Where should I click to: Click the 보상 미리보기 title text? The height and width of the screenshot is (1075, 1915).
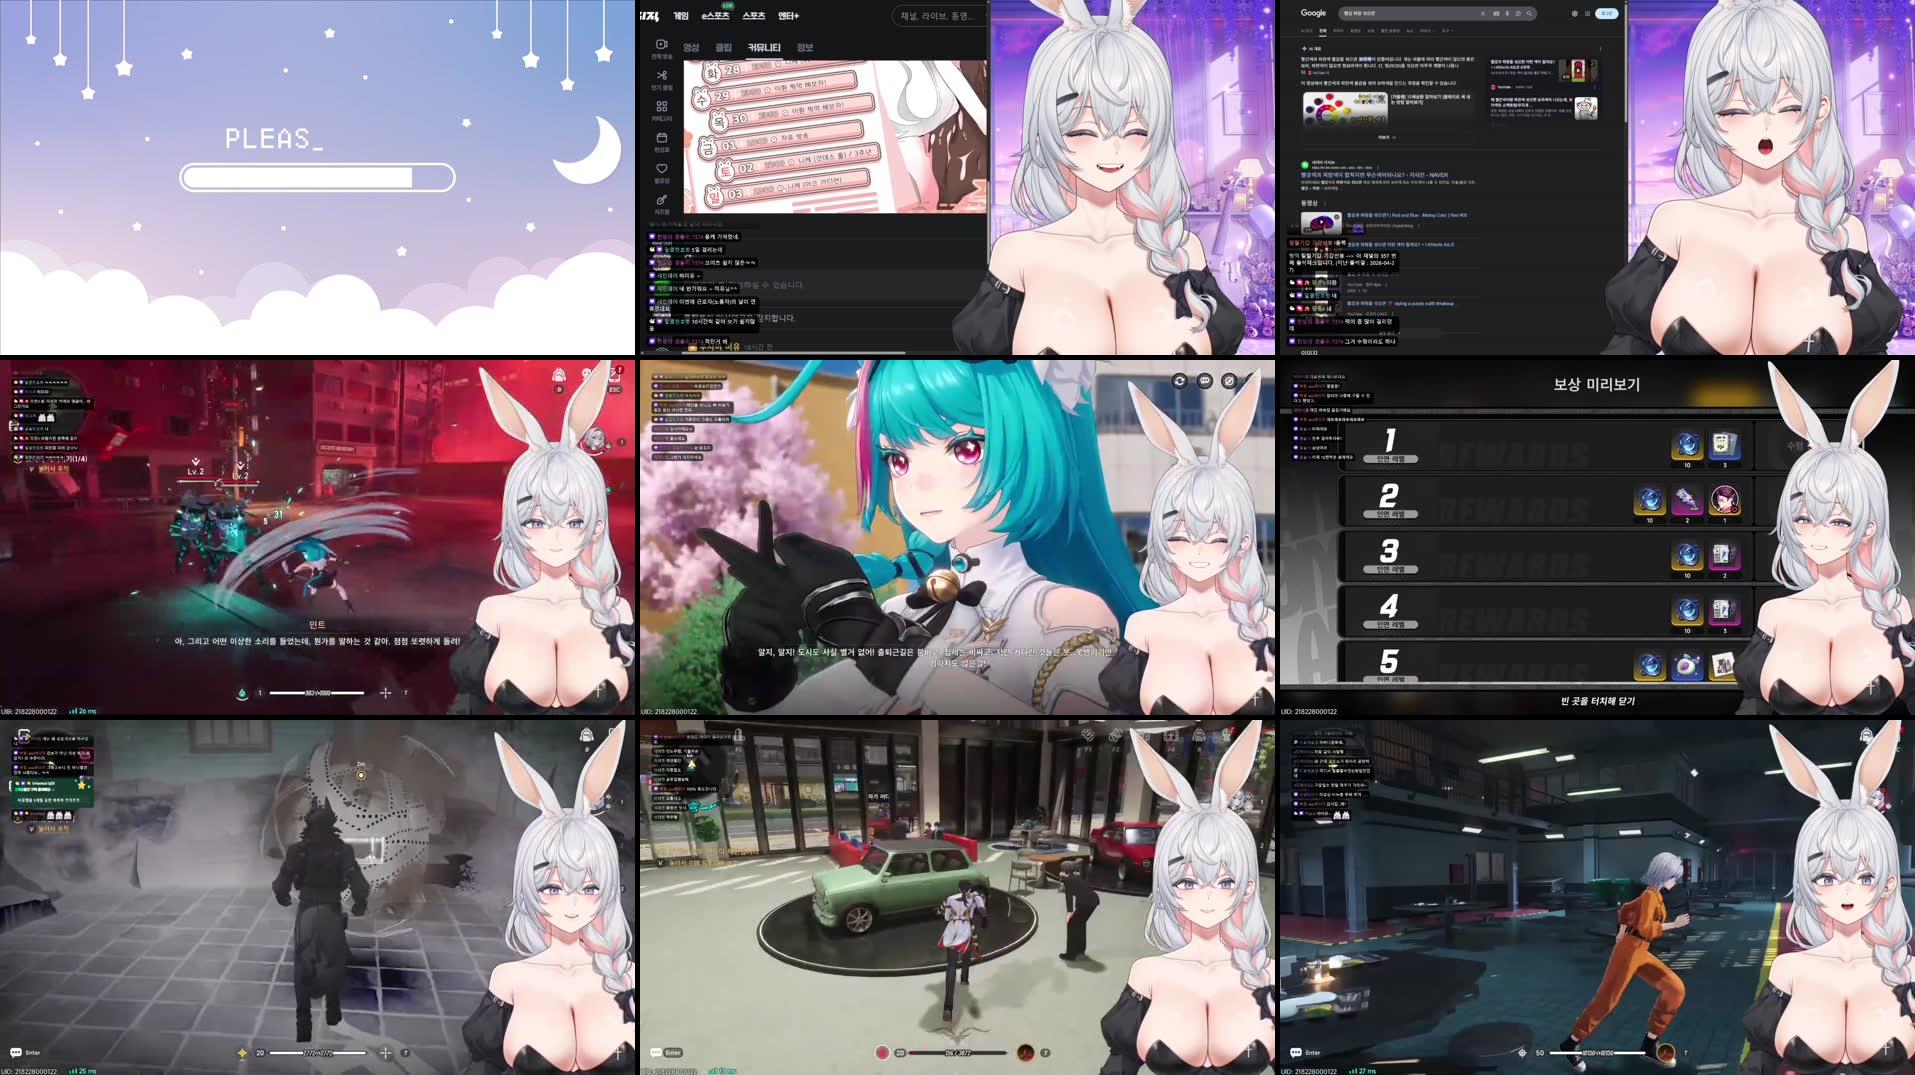coord(1596,384)
